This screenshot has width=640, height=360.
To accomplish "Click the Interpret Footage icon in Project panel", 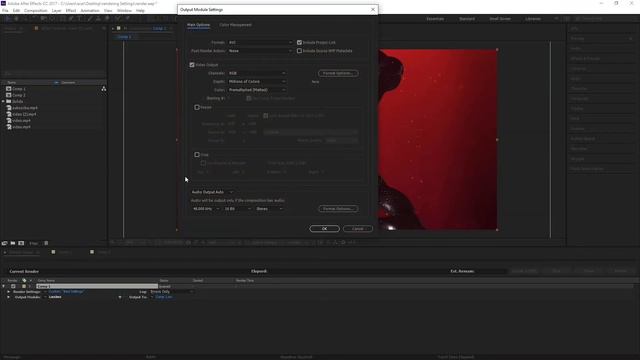I will point(4,243).
